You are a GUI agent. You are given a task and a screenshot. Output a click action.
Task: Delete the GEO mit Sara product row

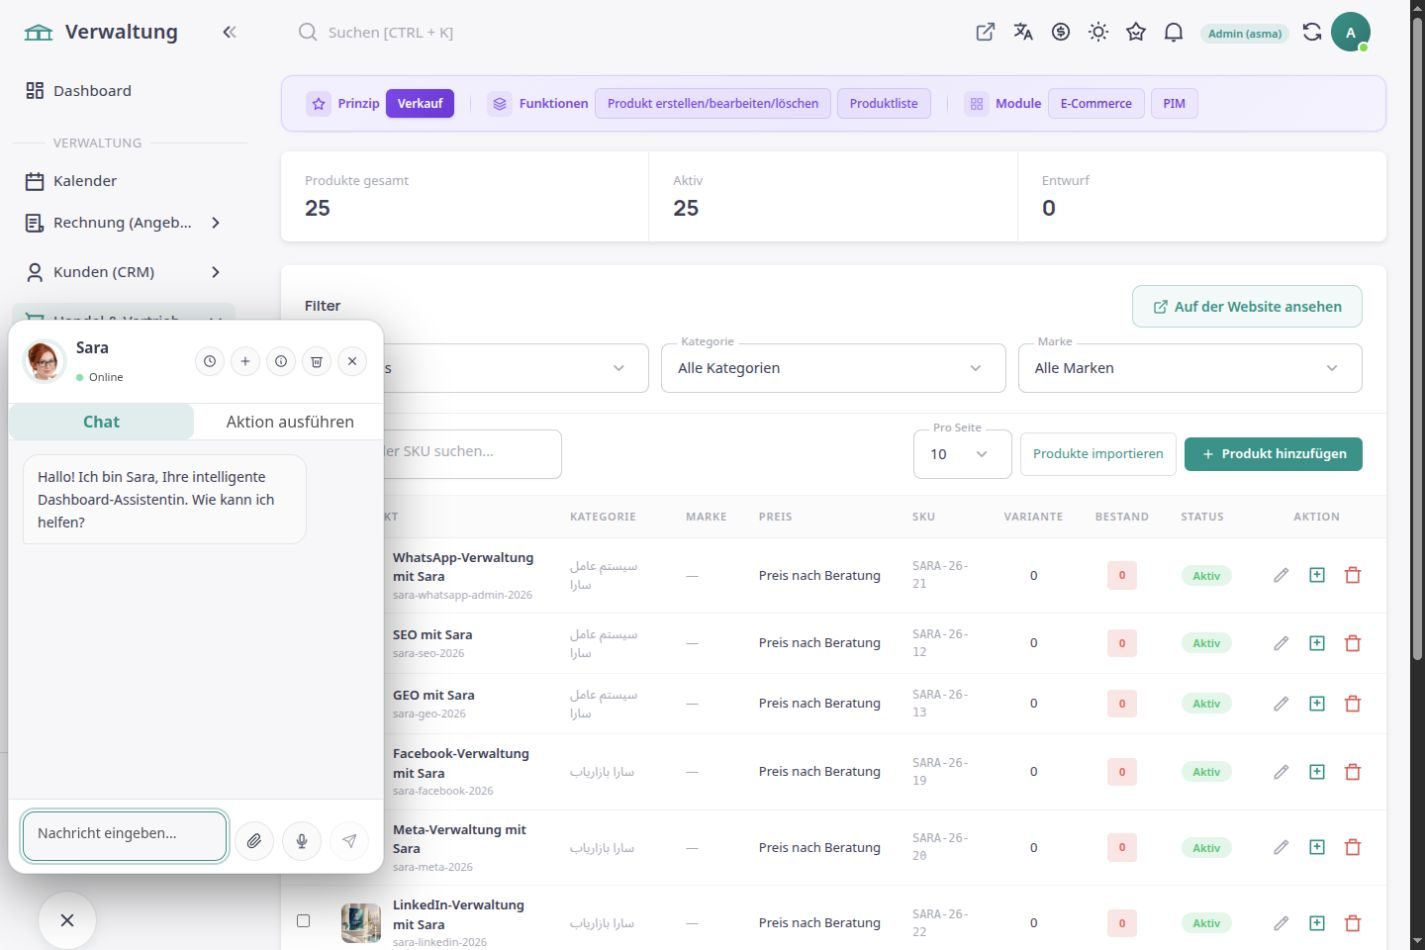point(1352,704)
